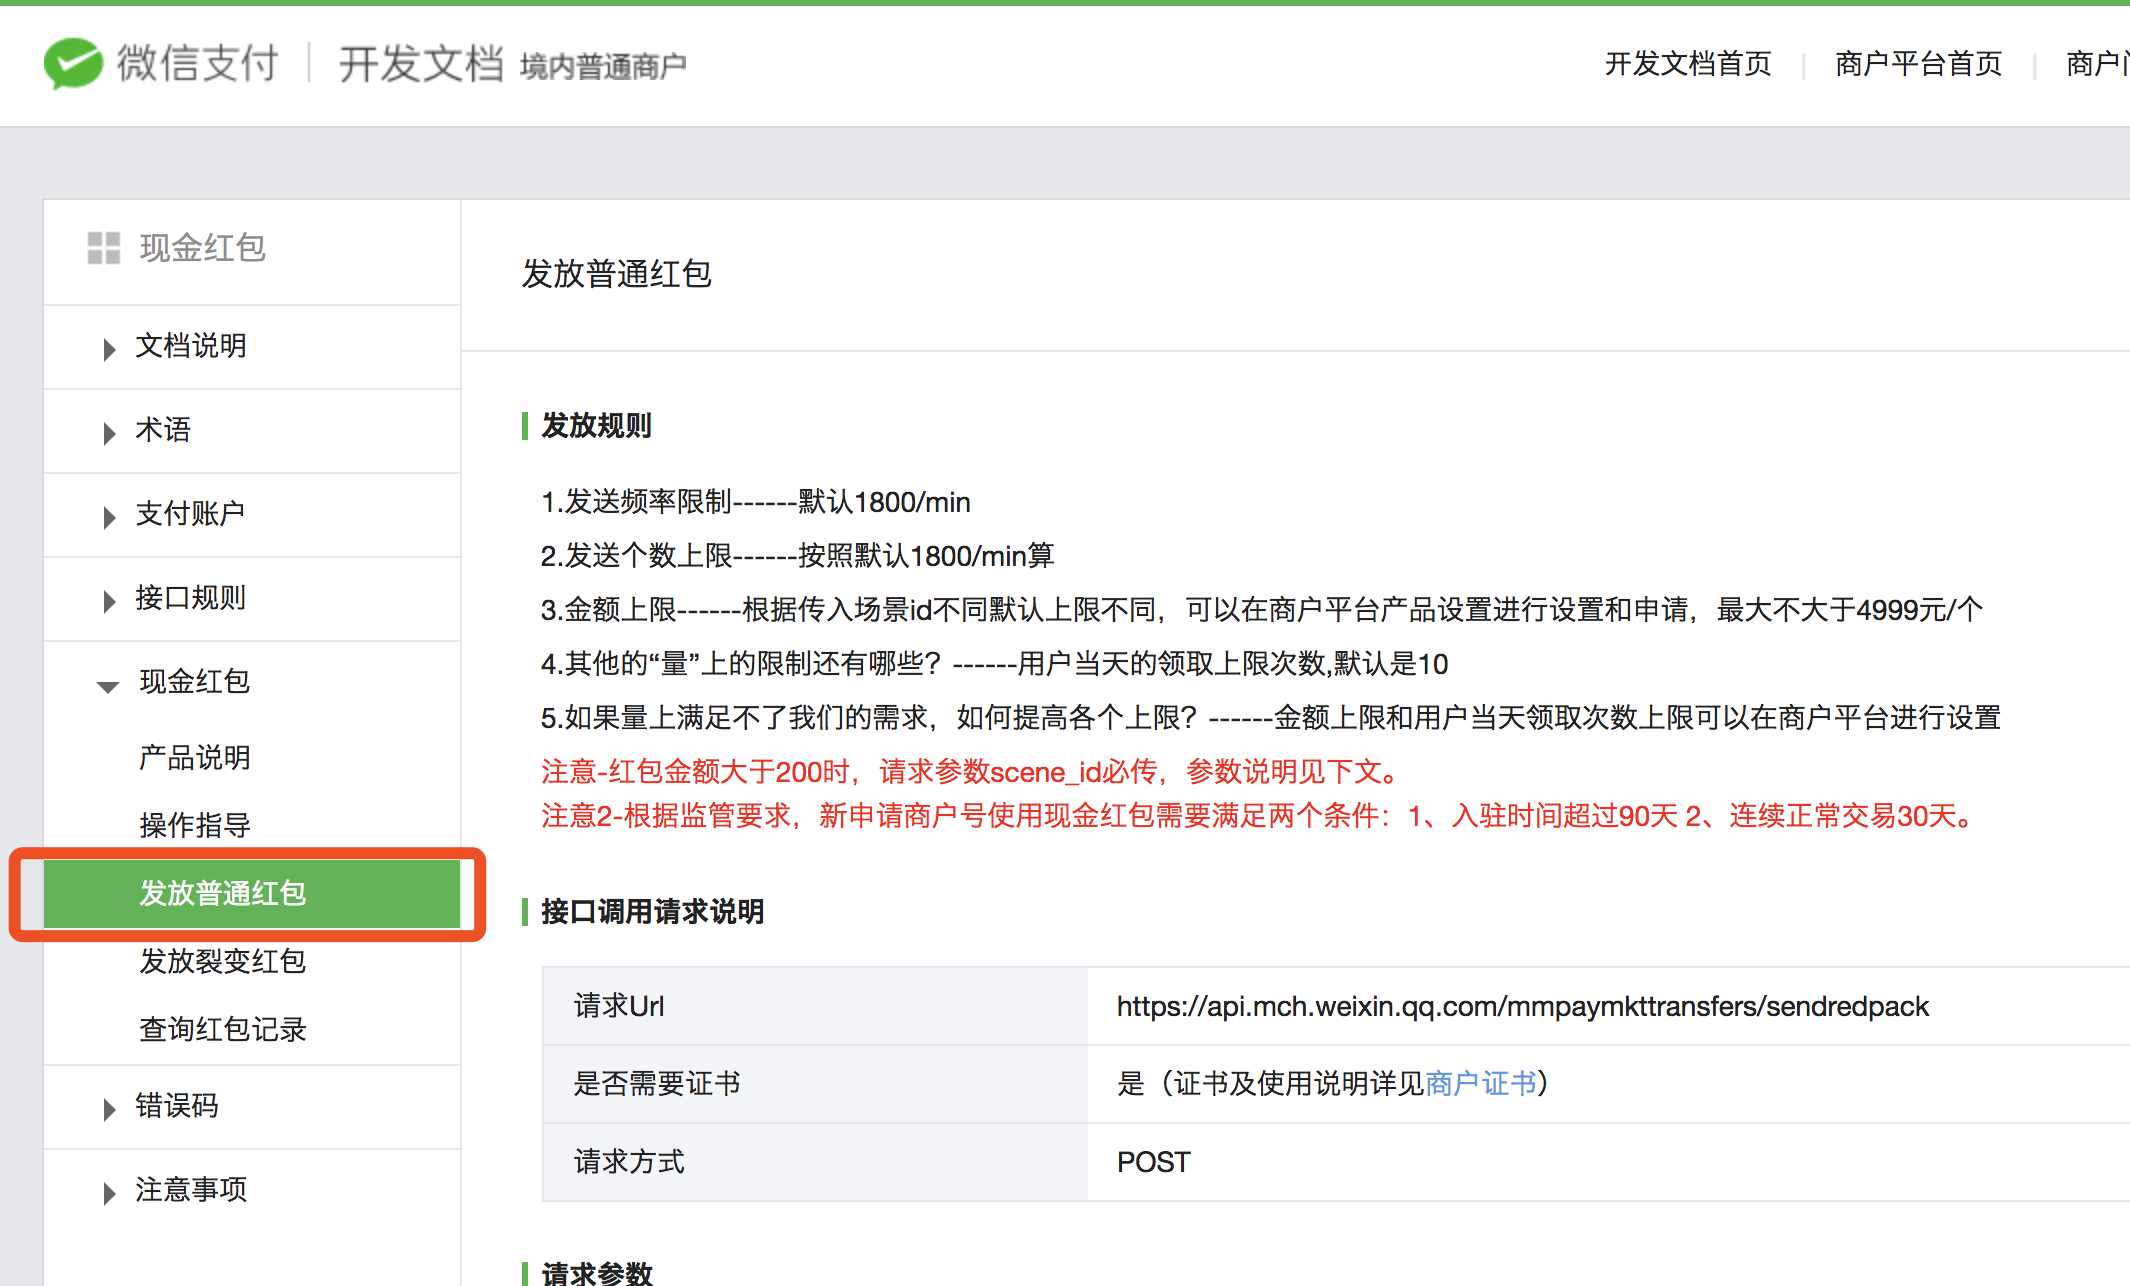Open the 发放裂变红包 page
Screen dimensions: 2130x1286
[x=223, y=961]
